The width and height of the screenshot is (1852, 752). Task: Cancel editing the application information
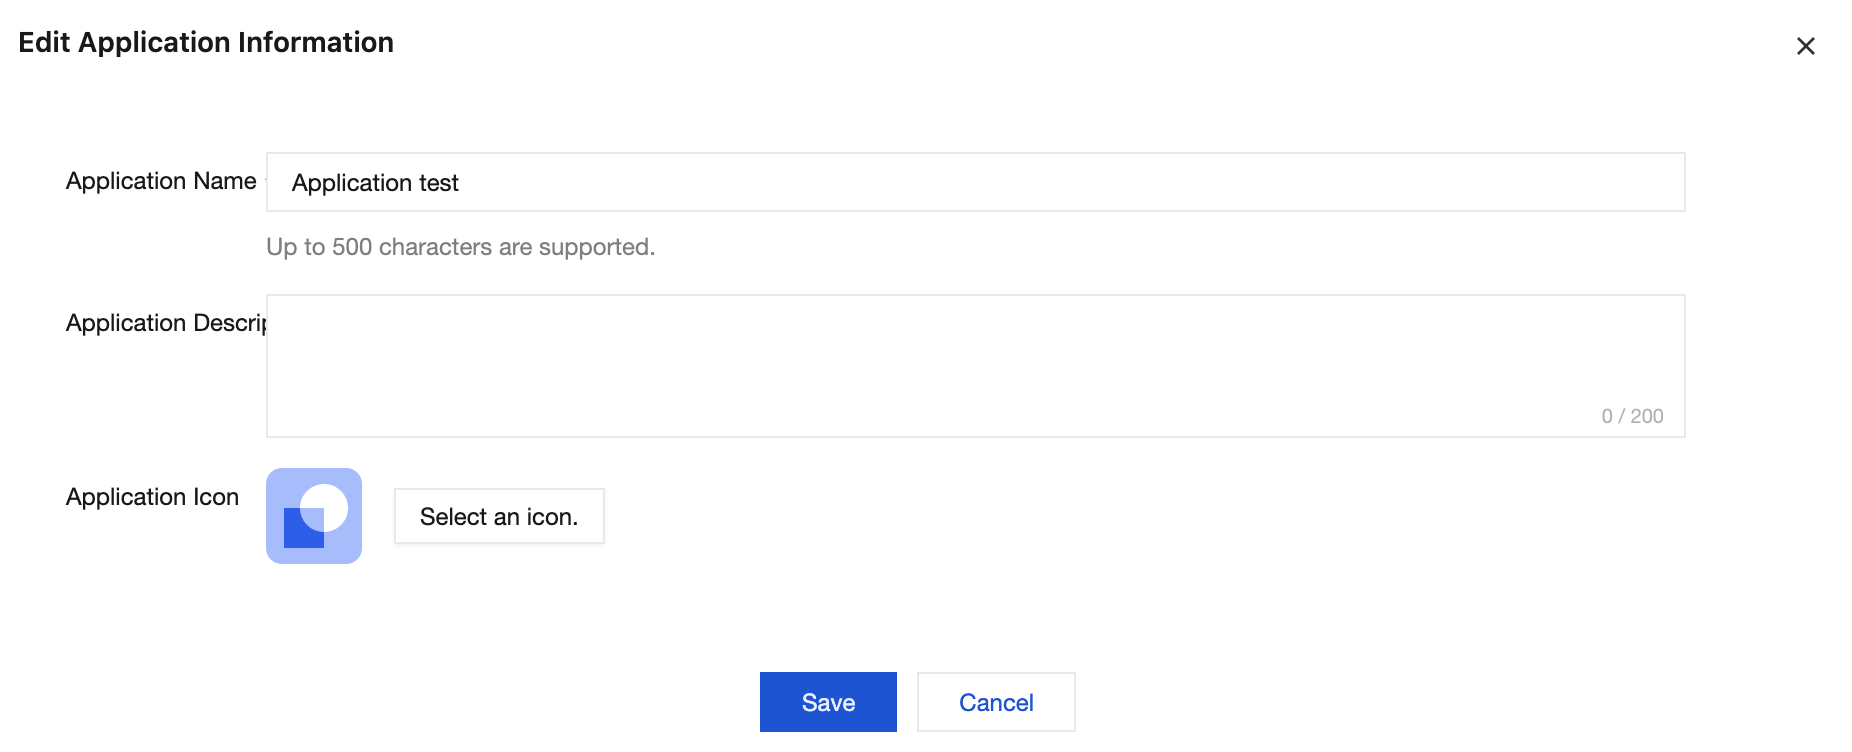click(996, 702)
